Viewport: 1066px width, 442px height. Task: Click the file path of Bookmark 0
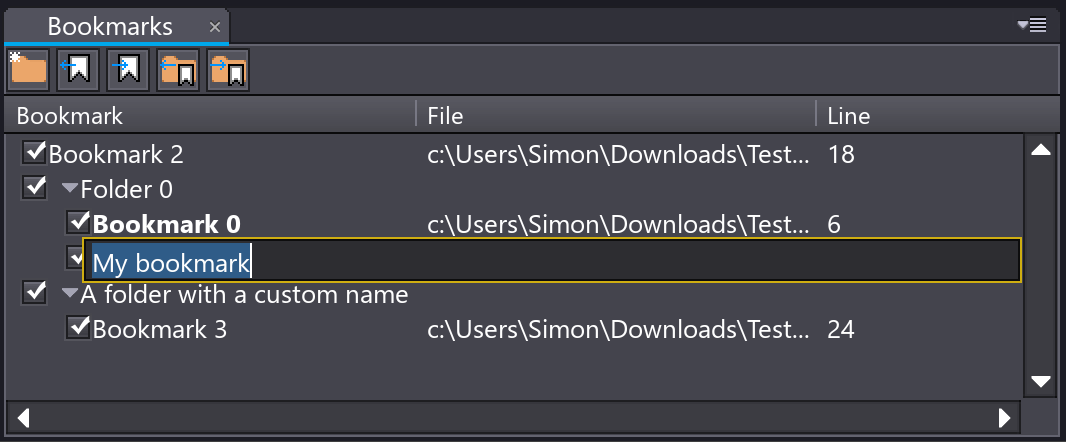tap(619, 224)
